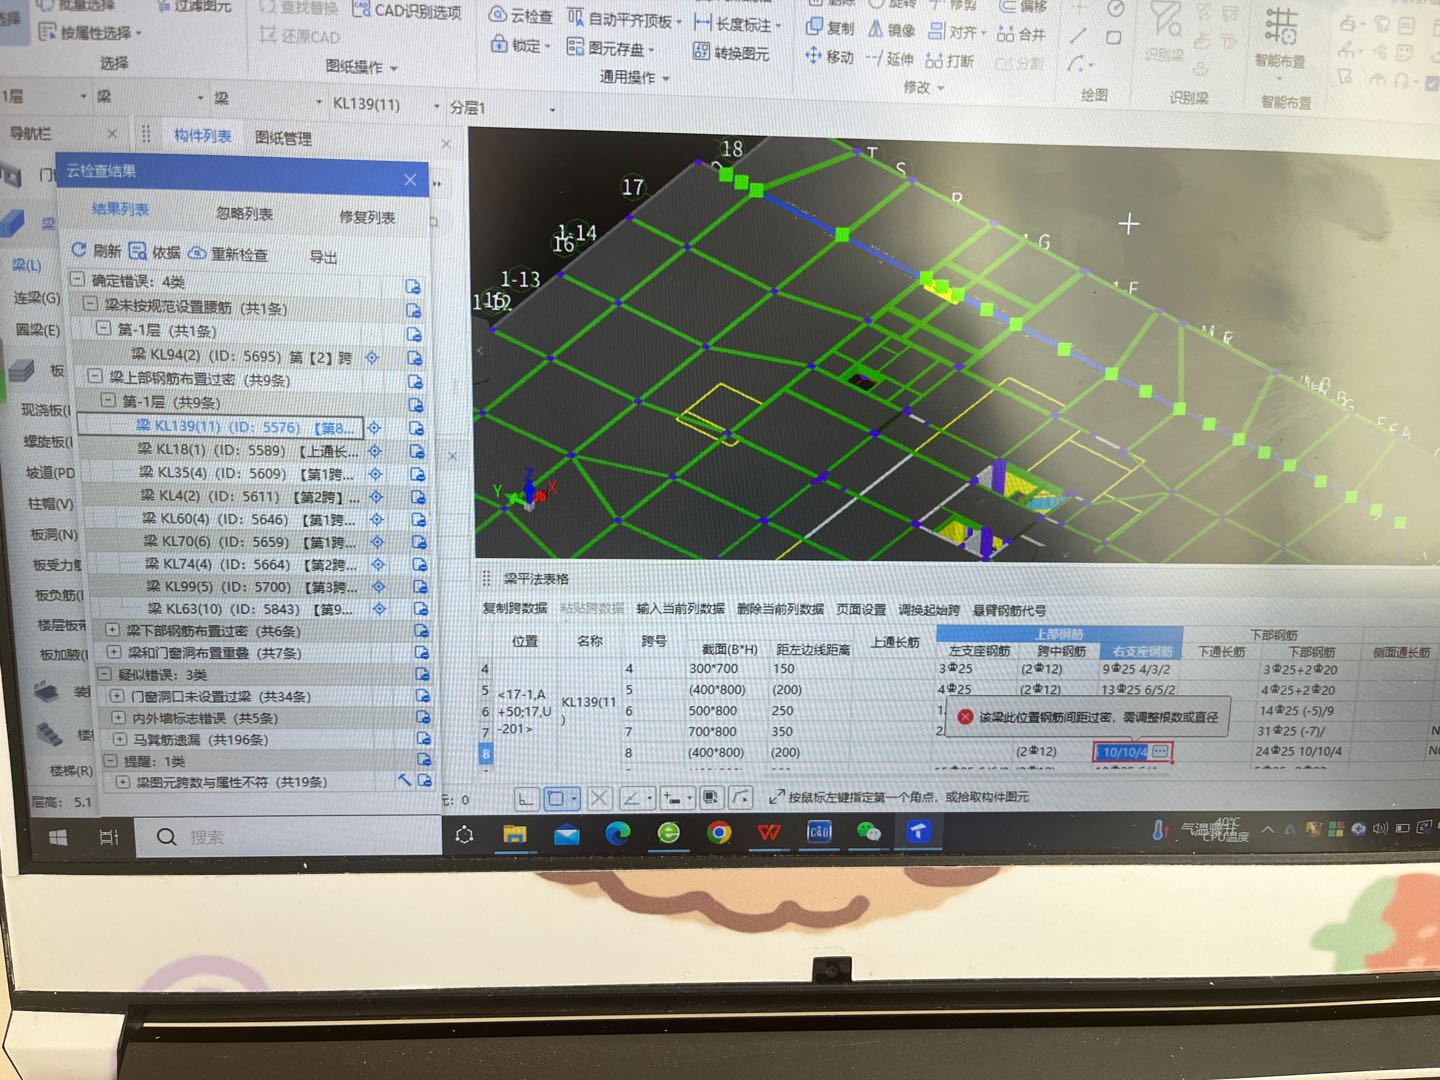Switch to the 图纸管理 tab
Screen dimensions: 1440x1080
coord(283,138)
